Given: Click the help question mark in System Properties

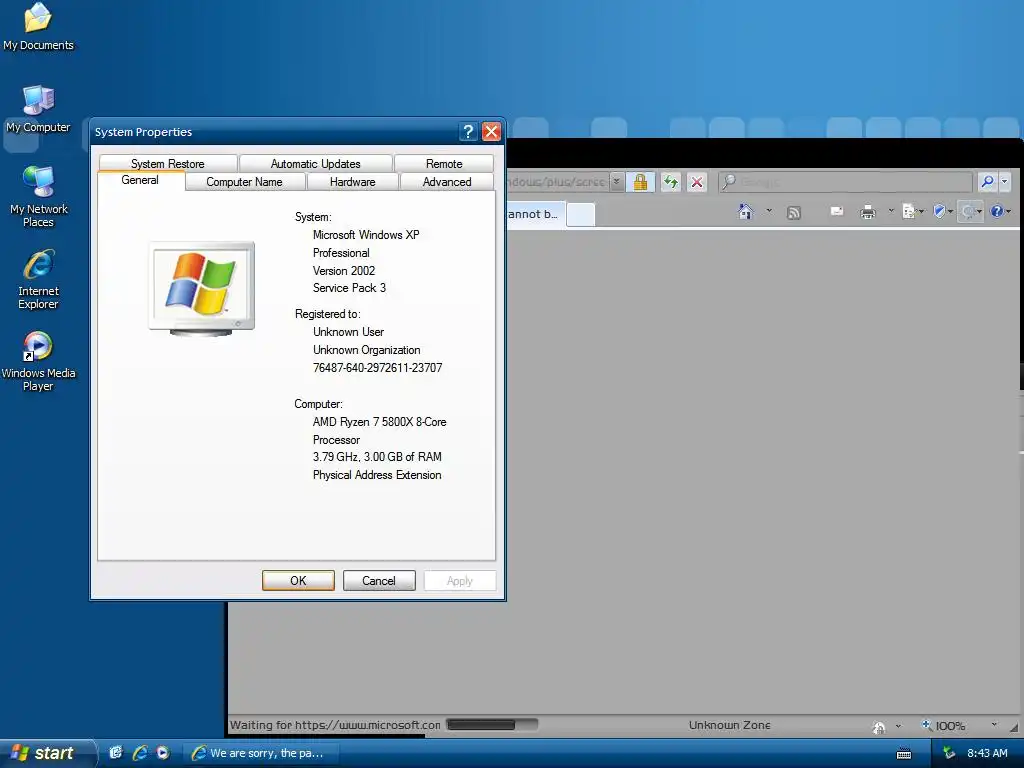Looking at the screenshot, I should pyautogui.click(x=468, y=132).
